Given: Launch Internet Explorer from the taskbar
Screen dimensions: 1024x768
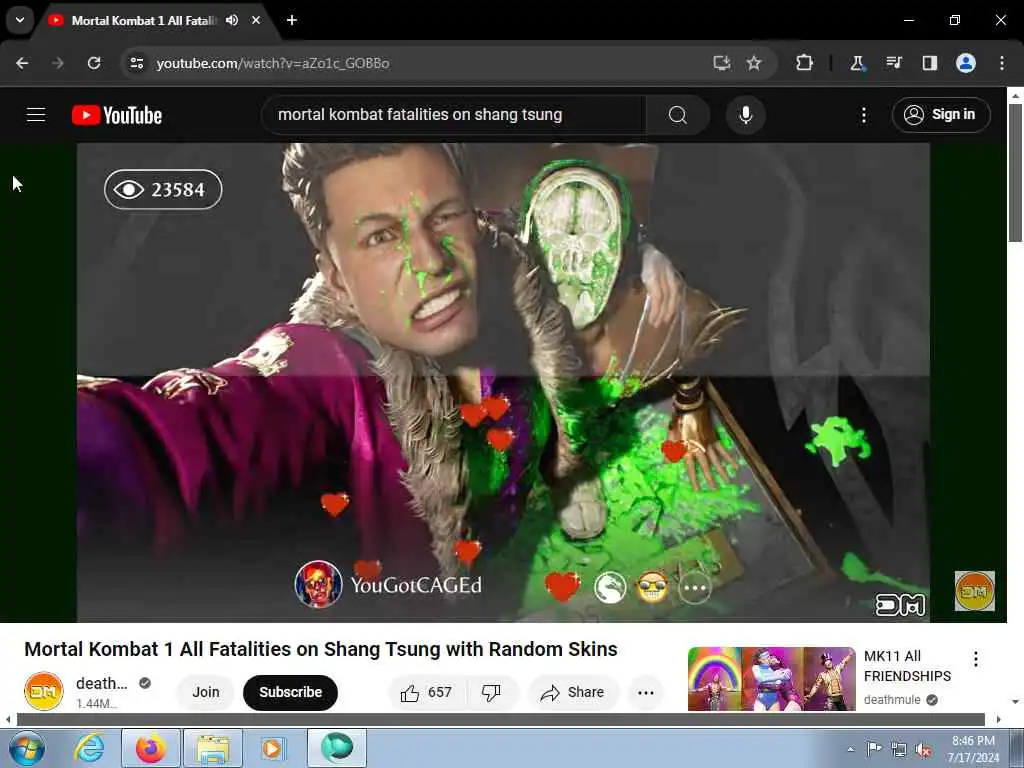Looking at the screenshot, I should tap(89, 748).
